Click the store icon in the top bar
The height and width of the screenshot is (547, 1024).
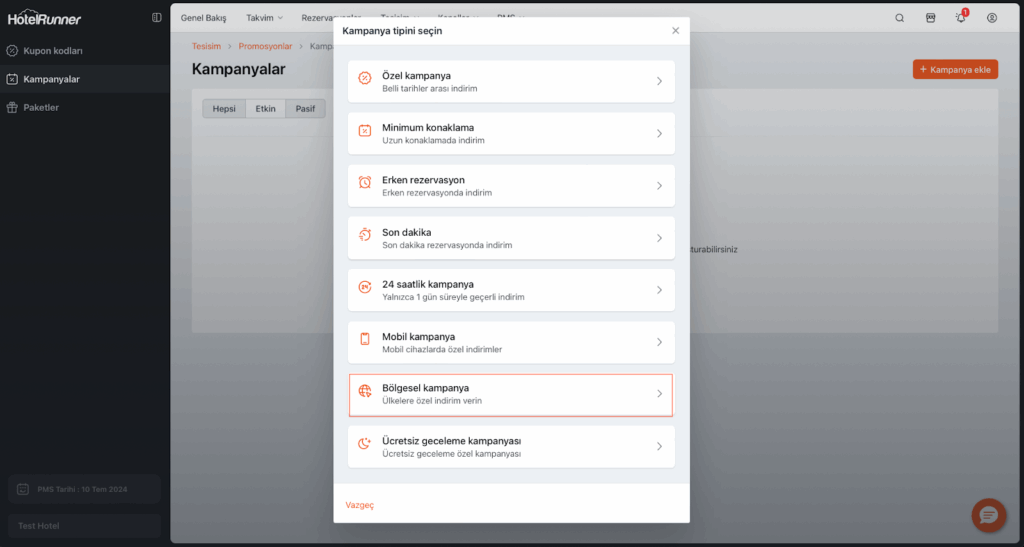tap(930, 18)
